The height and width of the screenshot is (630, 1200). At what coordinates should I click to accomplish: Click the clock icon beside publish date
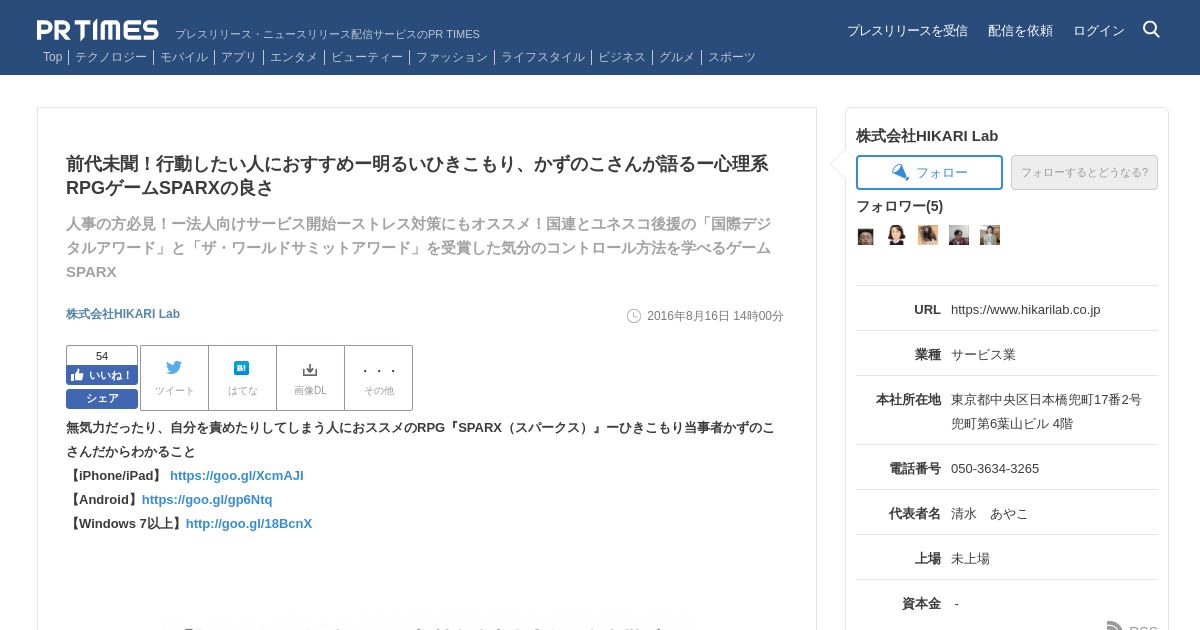(634, 316)
